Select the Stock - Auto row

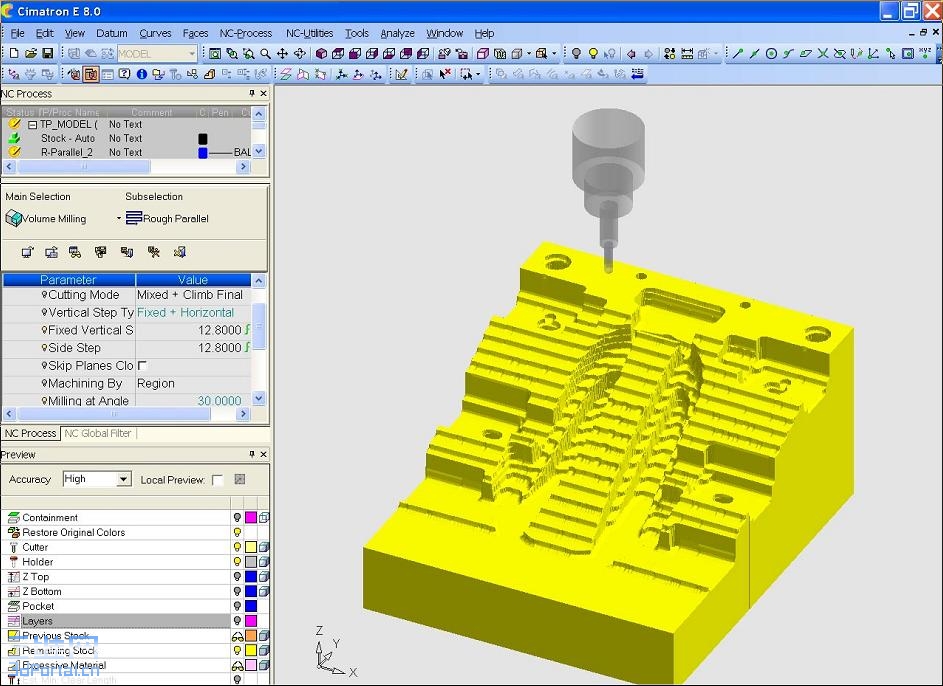(126, 138)
